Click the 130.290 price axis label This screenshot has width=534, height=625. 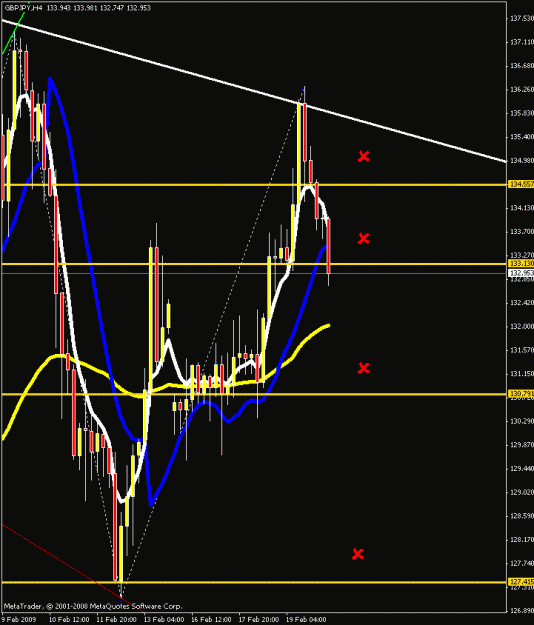522,421
